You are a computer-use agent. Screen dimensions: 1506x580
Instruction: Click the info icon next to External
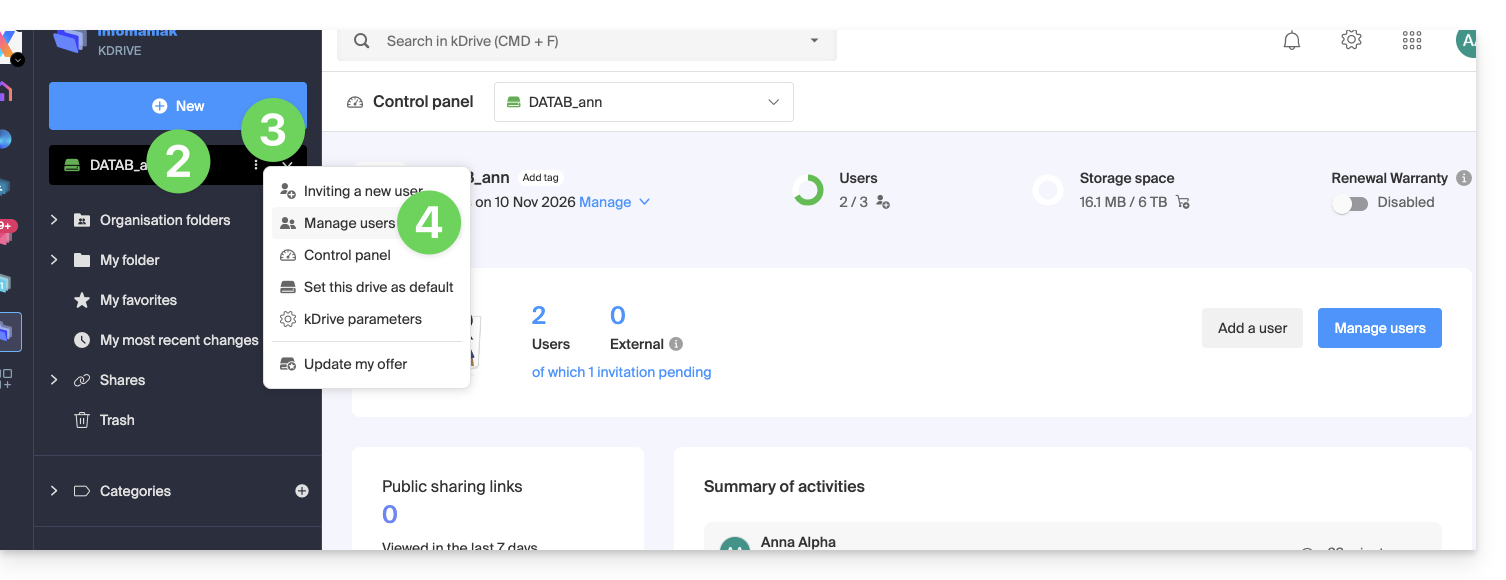(676, 344)
